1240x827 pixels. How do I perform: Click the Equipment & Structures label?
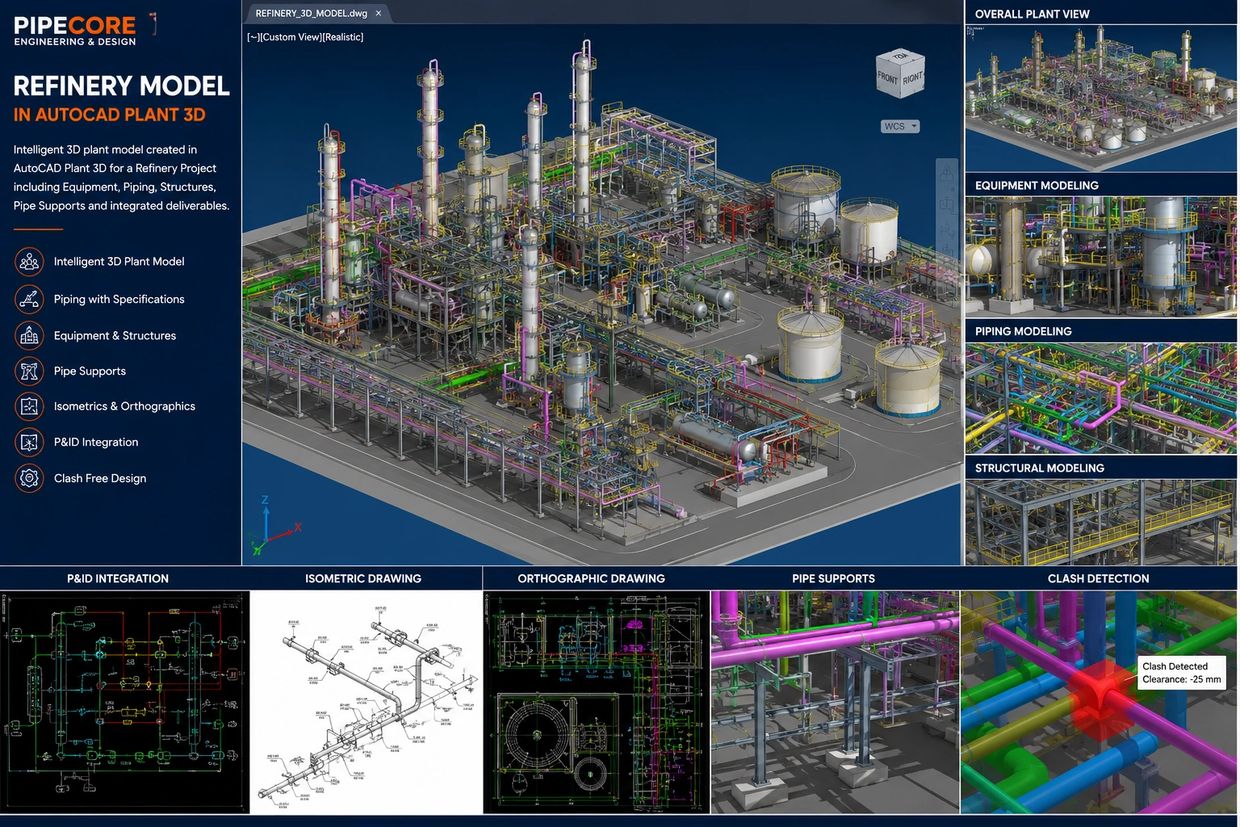[x=115, y=336]
